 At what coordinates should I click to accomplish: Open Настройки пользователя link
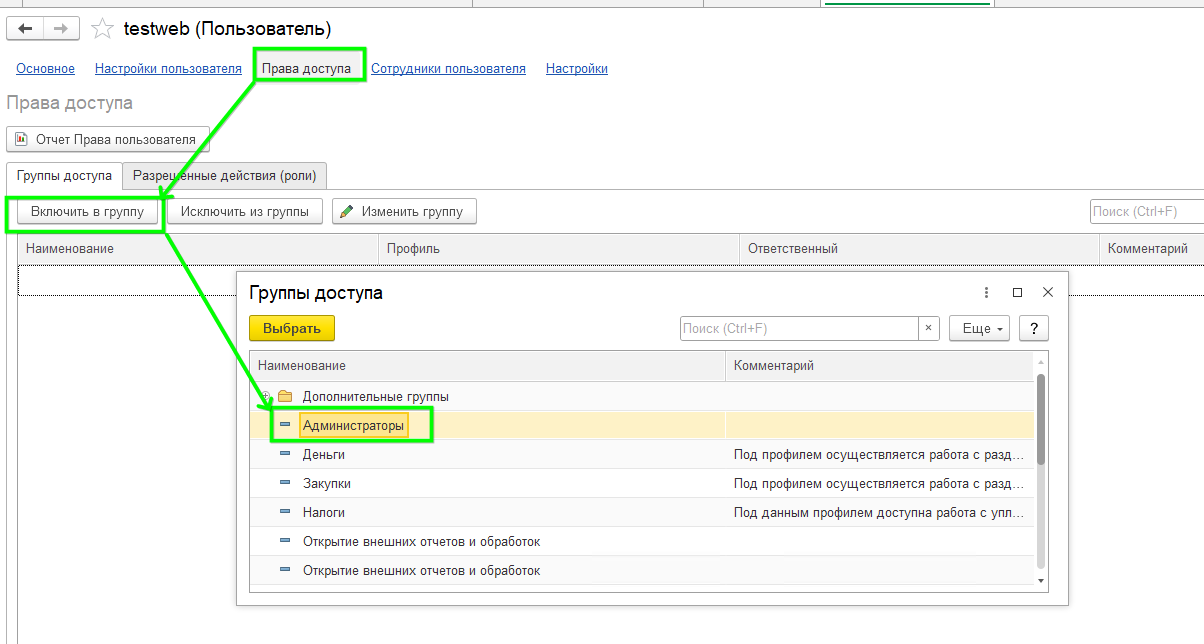[168, 69]
